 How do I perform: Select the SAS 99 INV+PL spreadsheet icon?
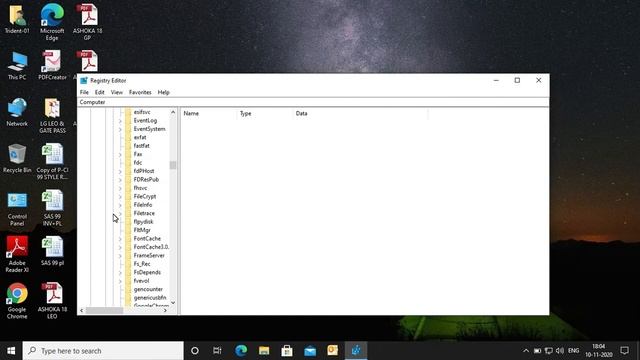(52, 208)
